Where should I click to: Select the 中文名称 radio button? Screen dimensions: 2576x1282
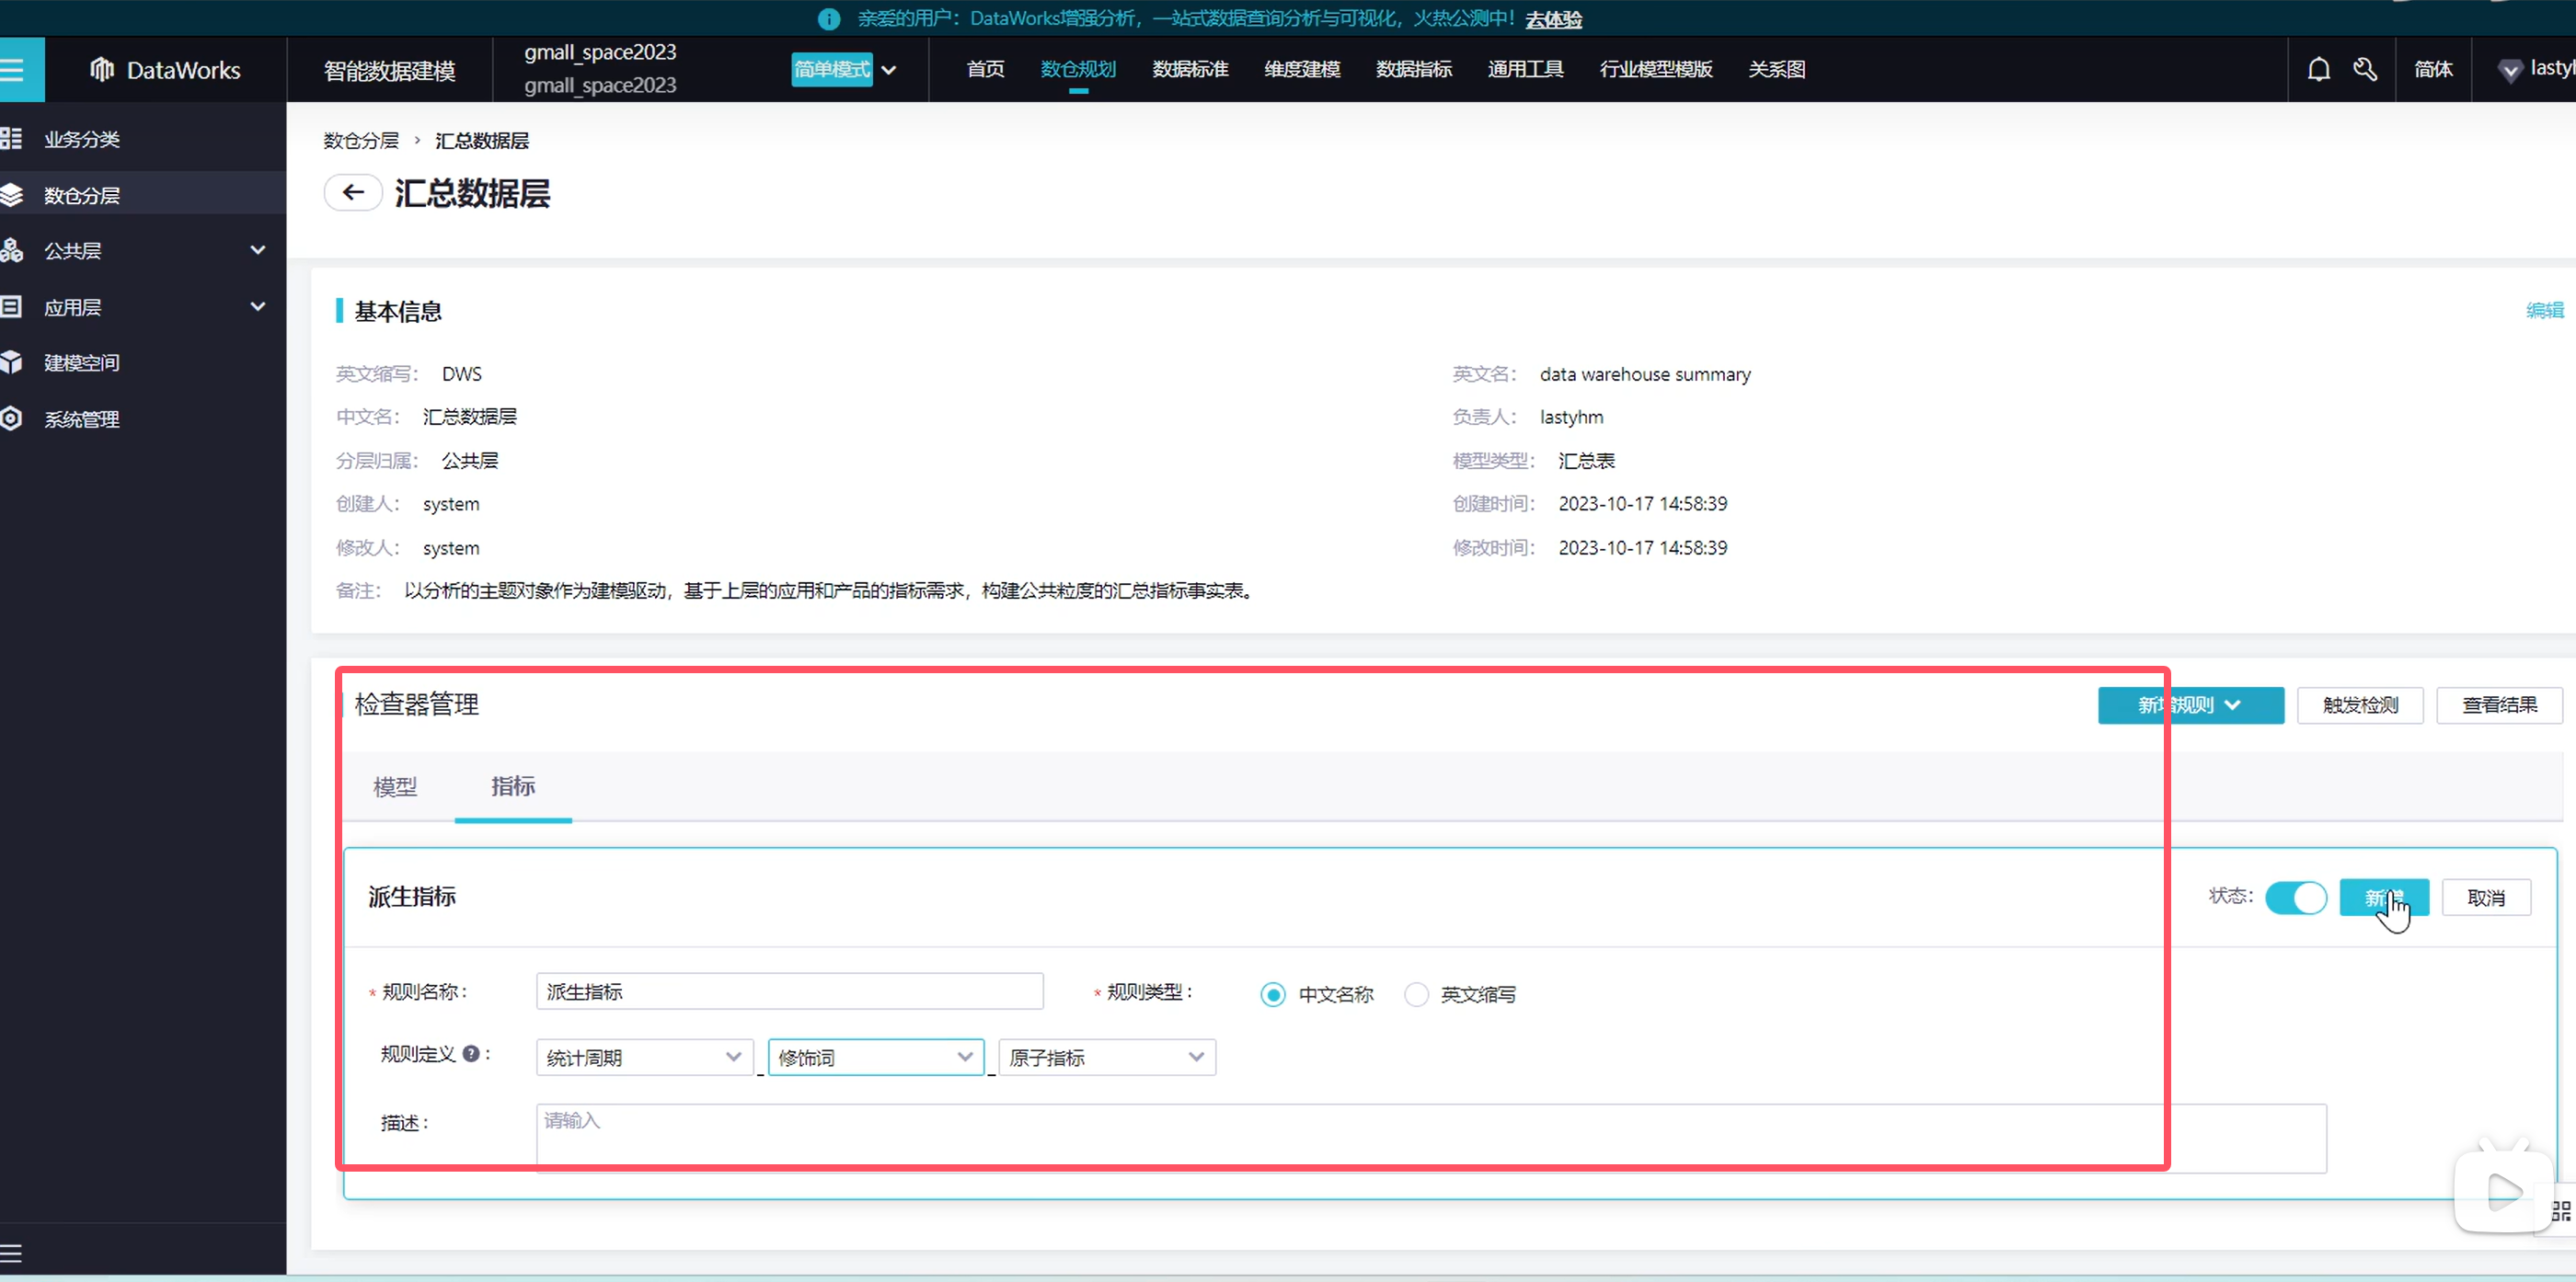[x=1272, y=995]
